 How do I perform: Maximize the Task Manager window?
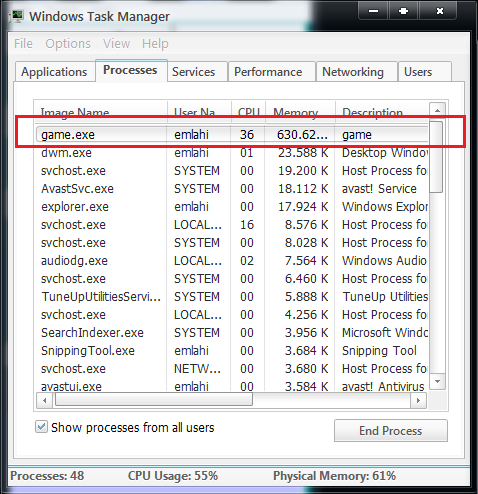coord(403,11)
